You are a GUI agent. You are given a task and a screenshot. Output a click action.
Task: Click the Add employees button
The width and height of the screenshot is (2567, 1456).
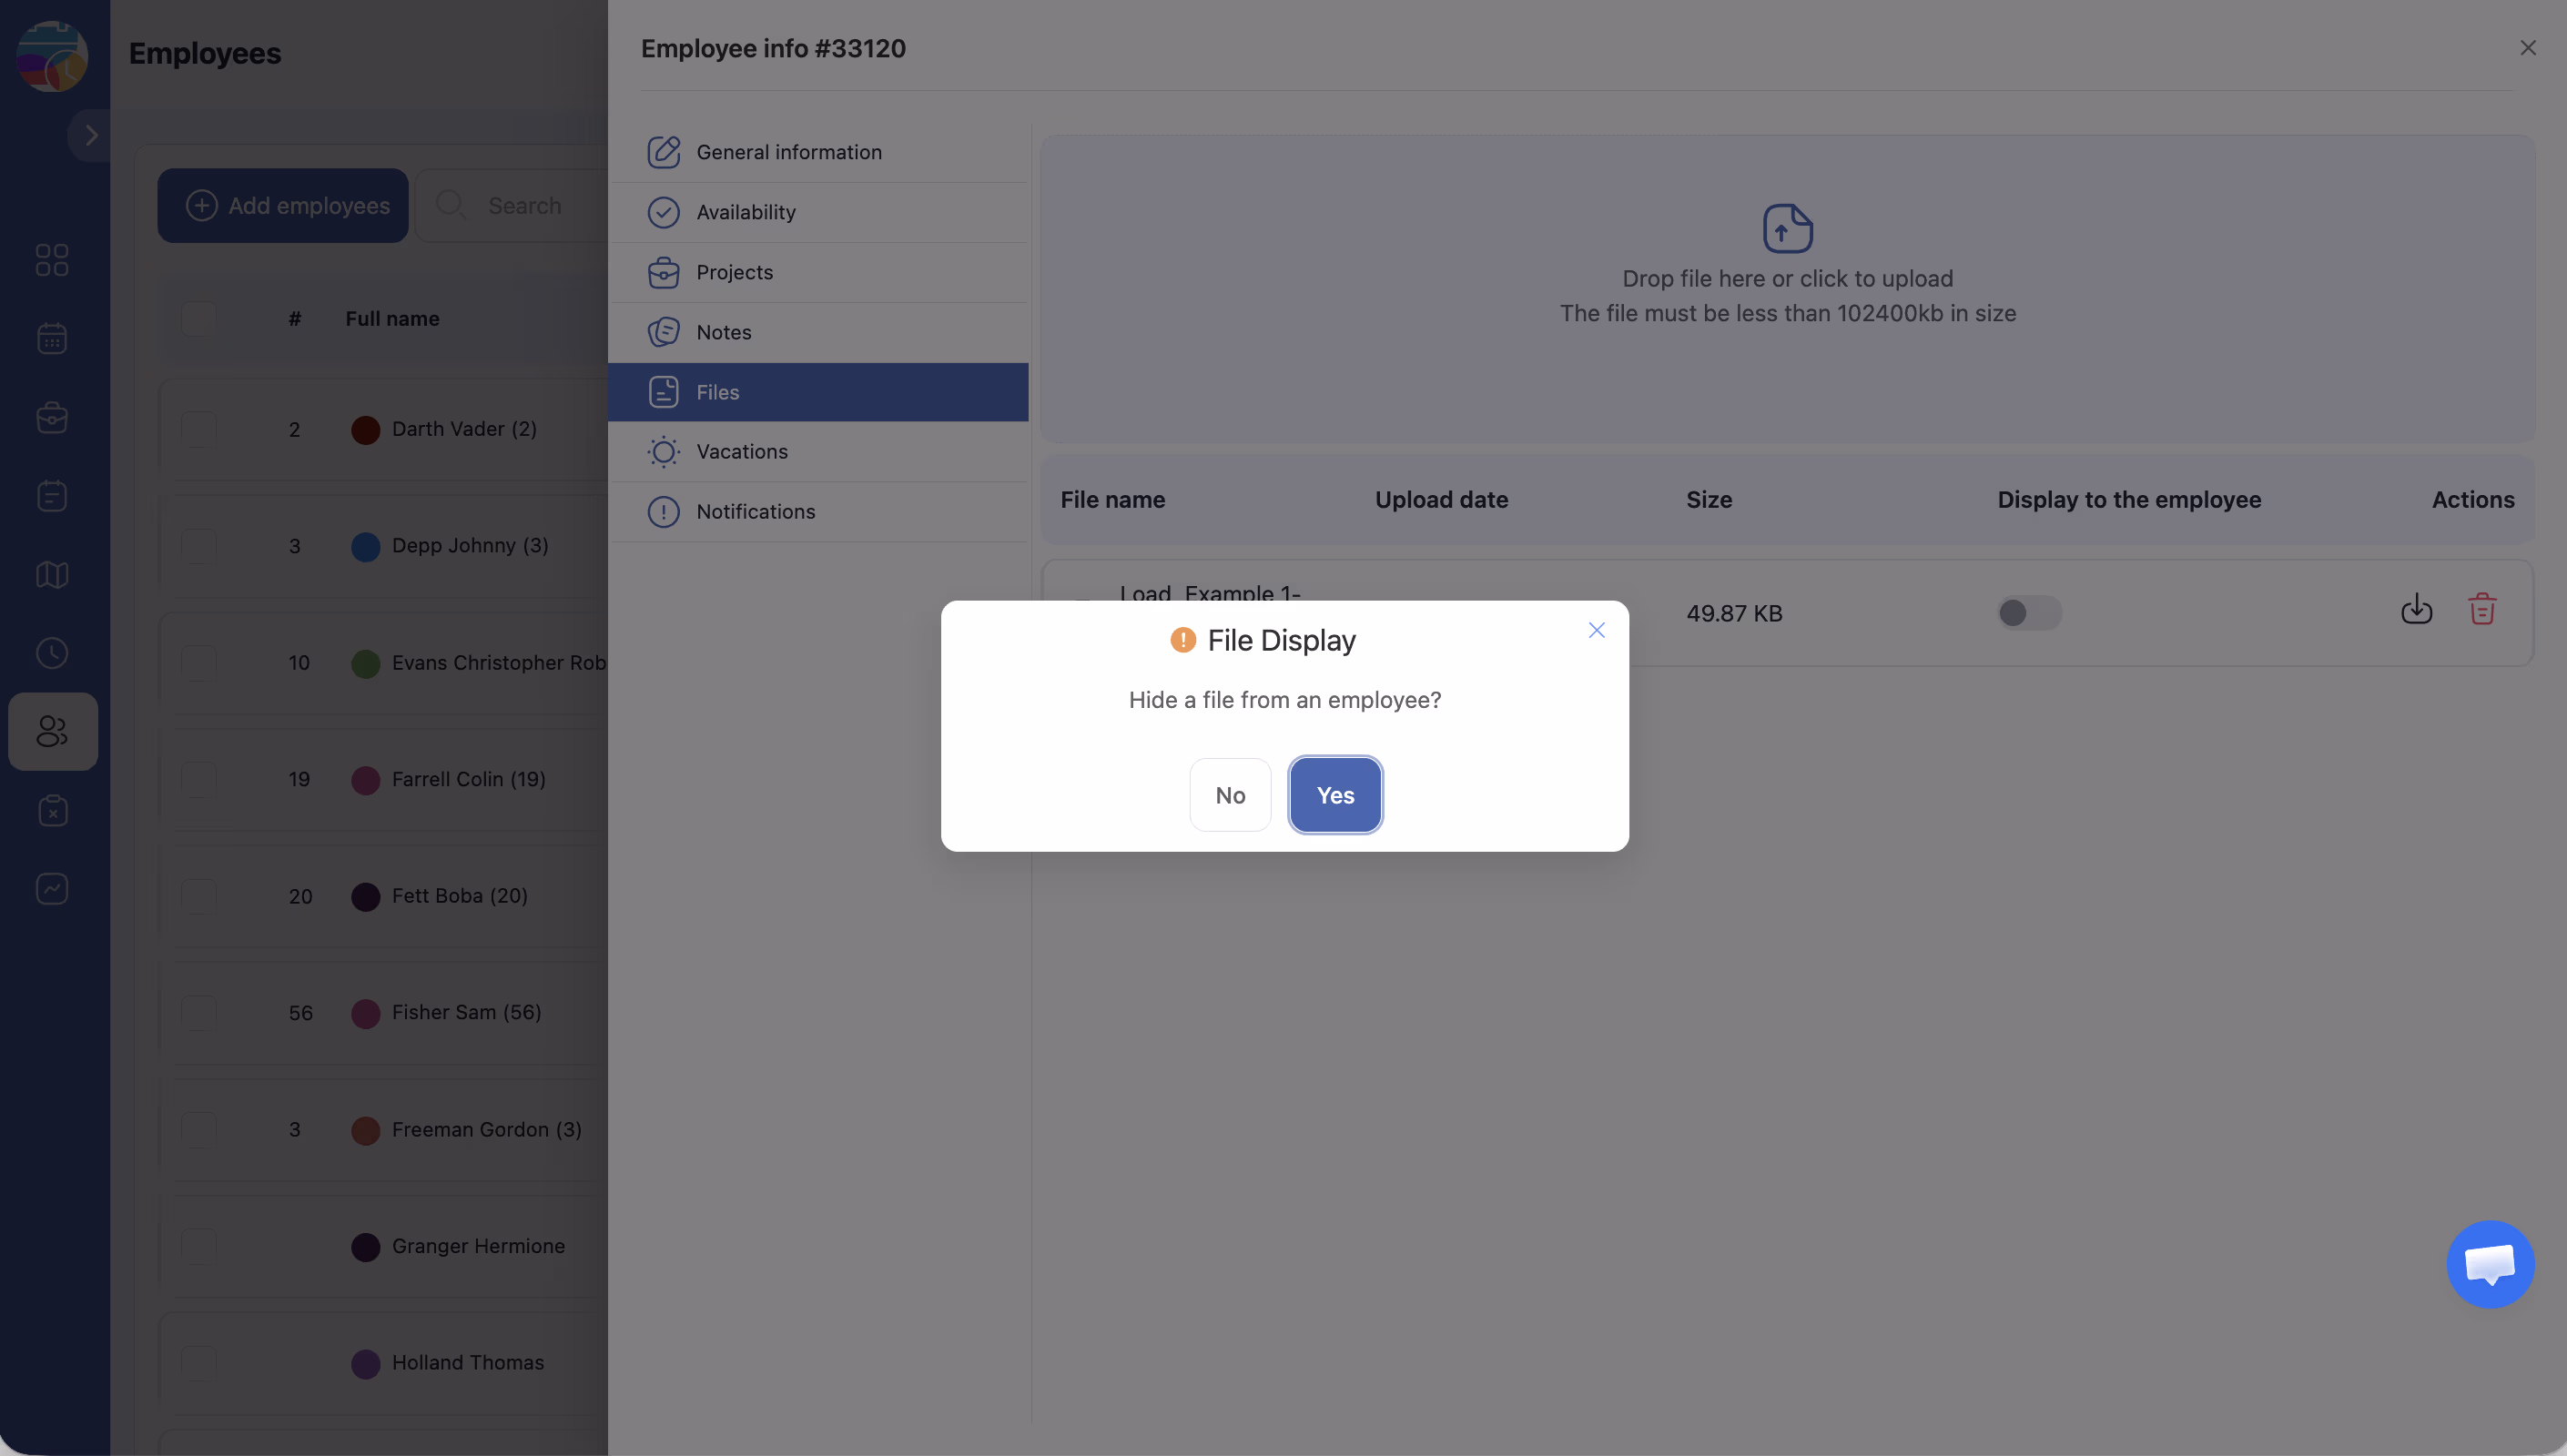click(283, 205)
